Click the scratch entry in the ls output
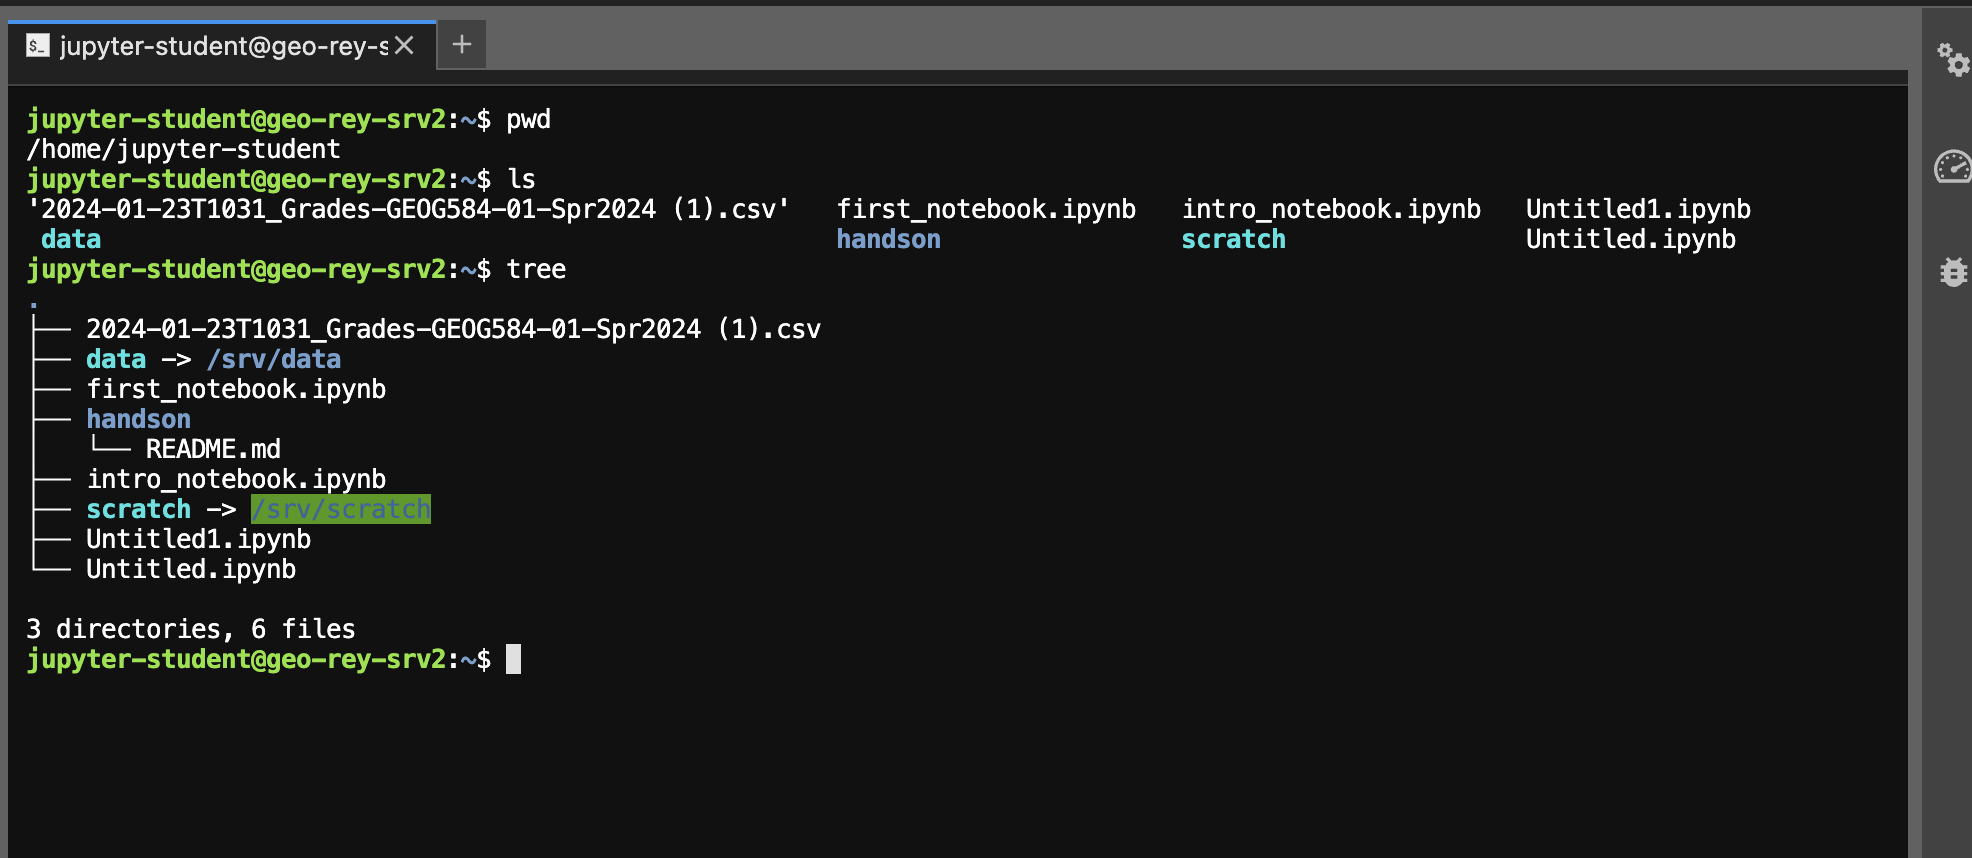The width and height of the screenshot is (1972, 858). point(1233,239)
